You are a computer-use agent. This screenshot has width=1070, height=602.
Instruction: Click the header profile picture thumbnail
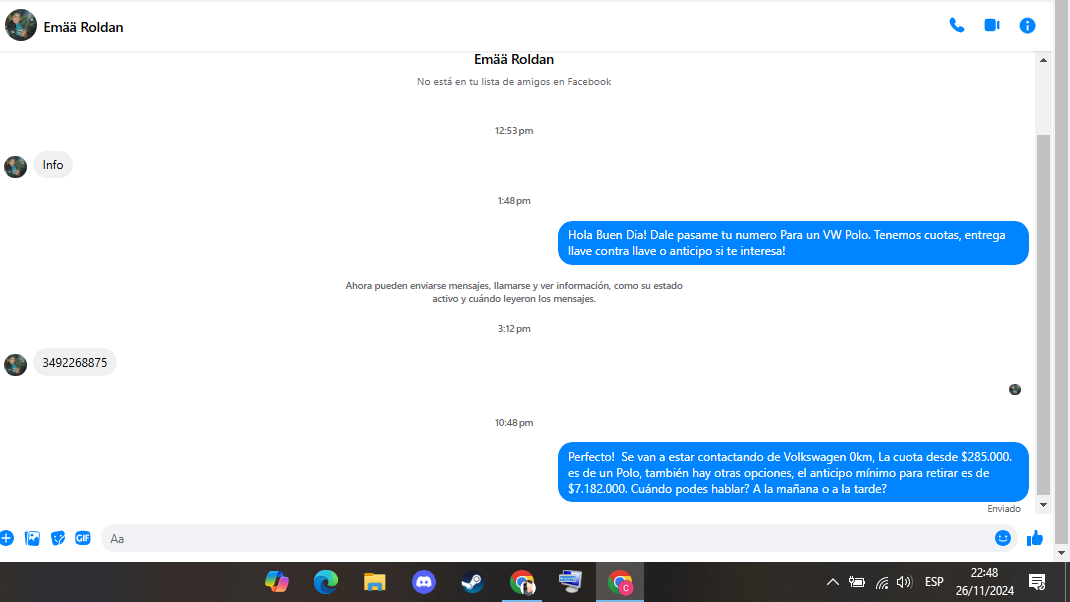(20, 25)
